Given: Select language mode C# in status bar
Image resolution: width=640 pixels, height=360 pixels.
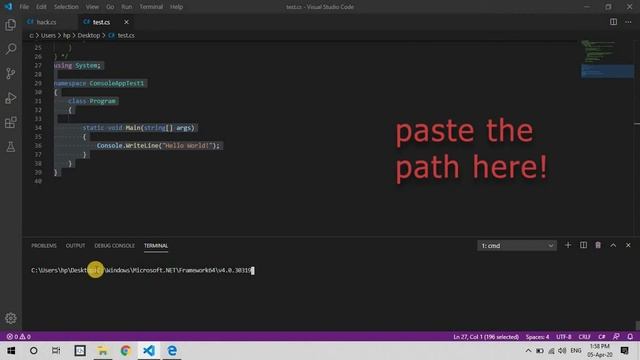Looking at the screenshot, I should coord(602,337).
